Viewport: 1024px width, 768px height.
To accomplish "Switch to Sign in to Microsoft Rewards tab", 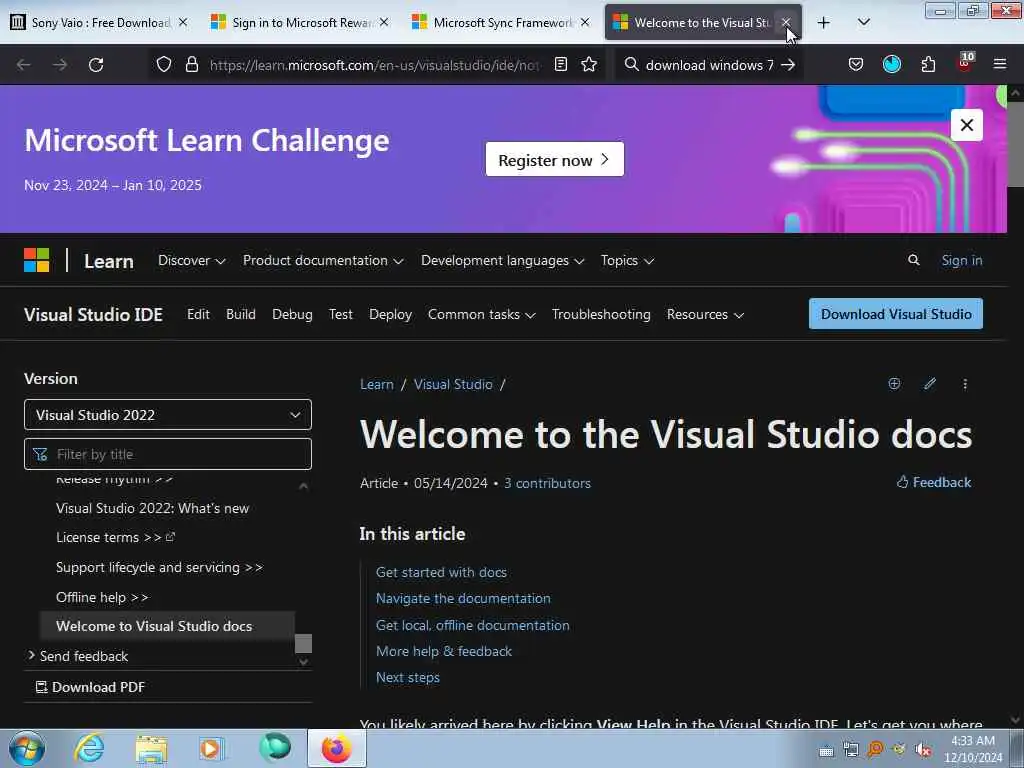I will pyautogui.click(x=300, y=22).
